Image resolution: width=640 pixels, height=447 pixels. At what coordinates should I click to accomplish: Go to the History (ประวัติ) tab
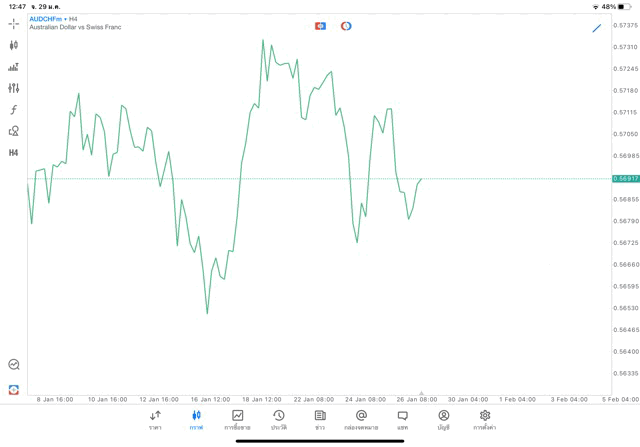click(x=278, y=420)
